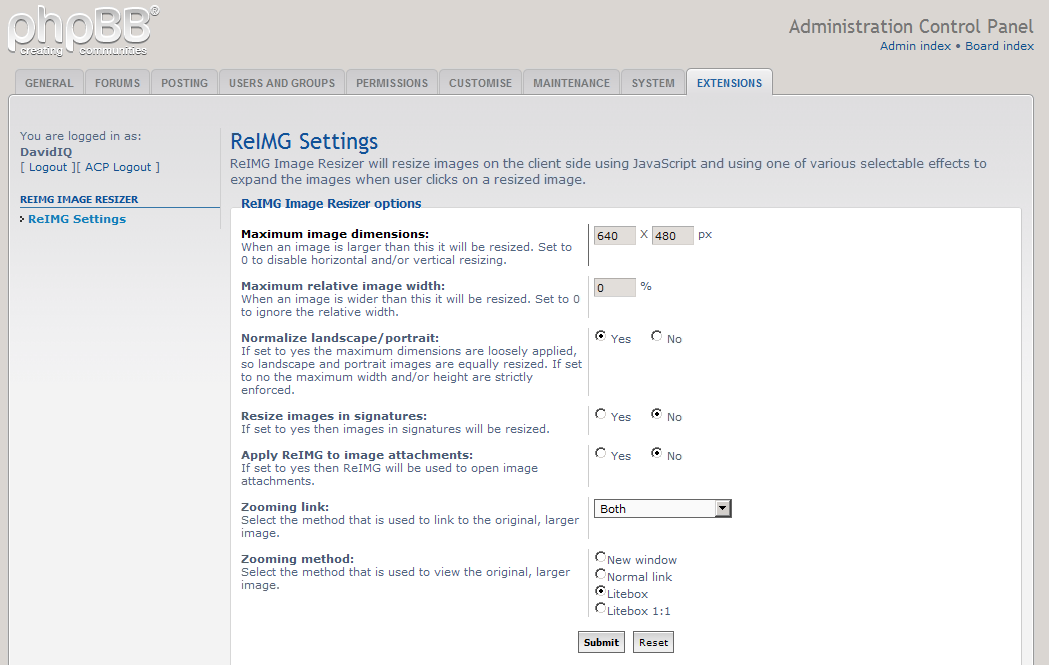The width and height of the screenshot is (1049, 665).
Task: Choose Litebox 1:1 zooming method
Action: pos(600,608)
